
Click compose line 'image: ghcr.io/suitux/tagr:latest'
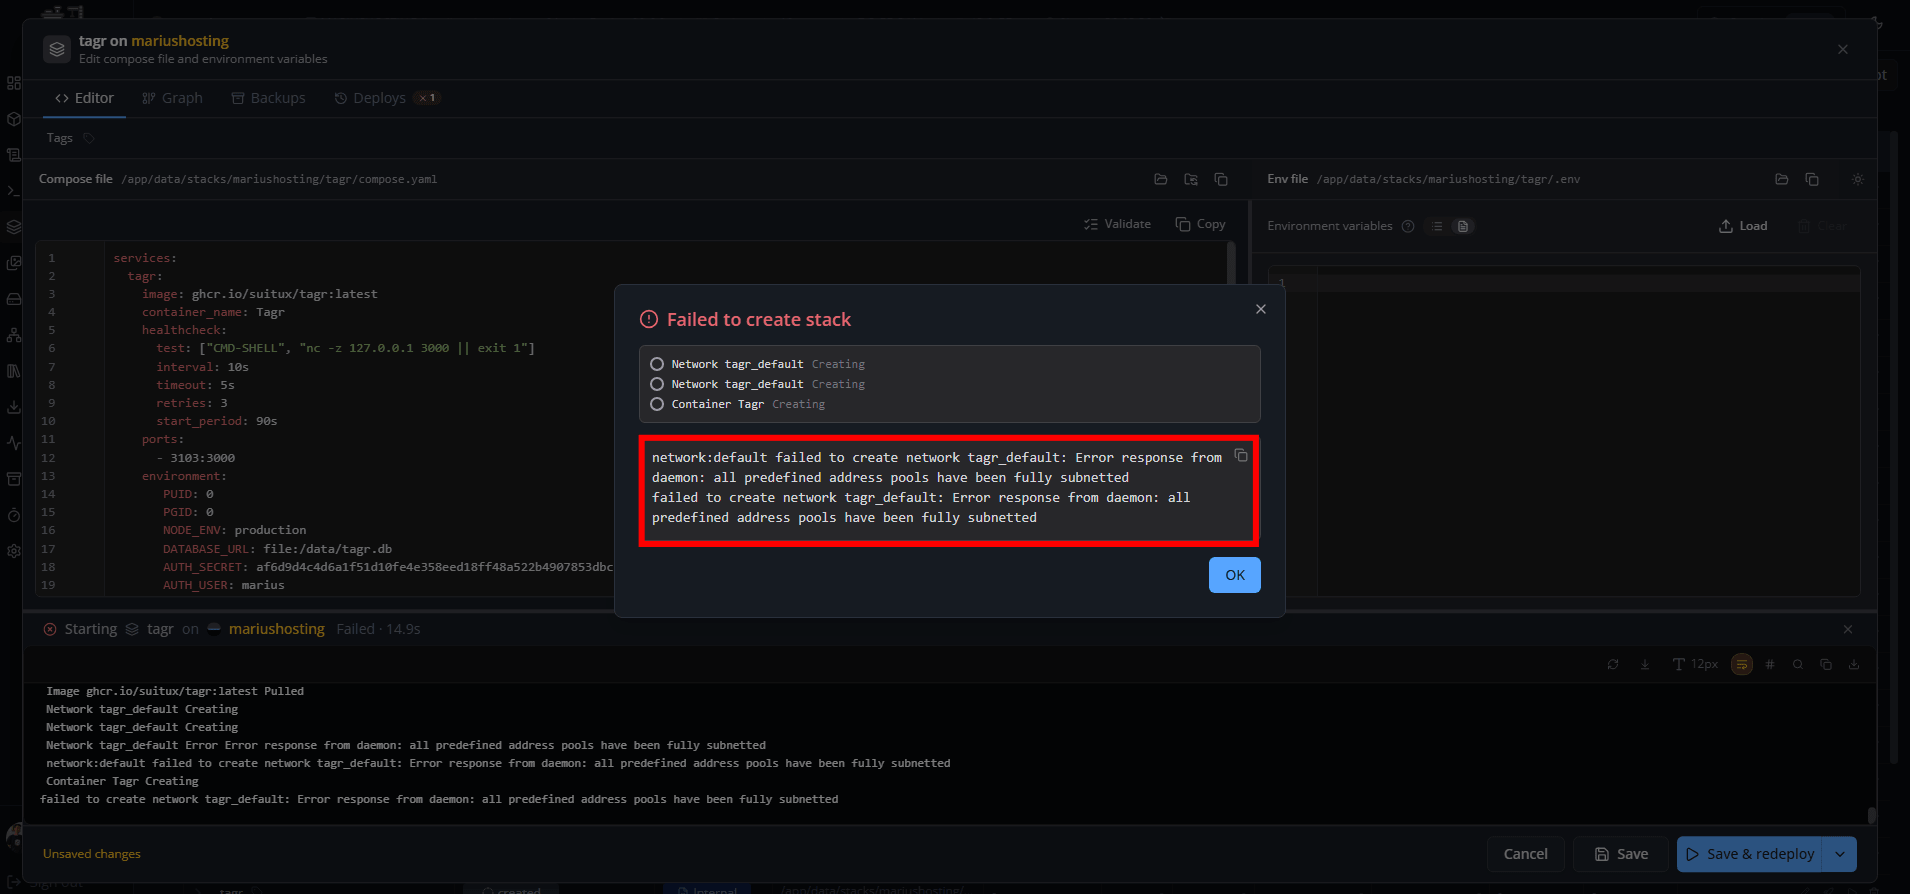pyautogui.click(x=260, y=294)
